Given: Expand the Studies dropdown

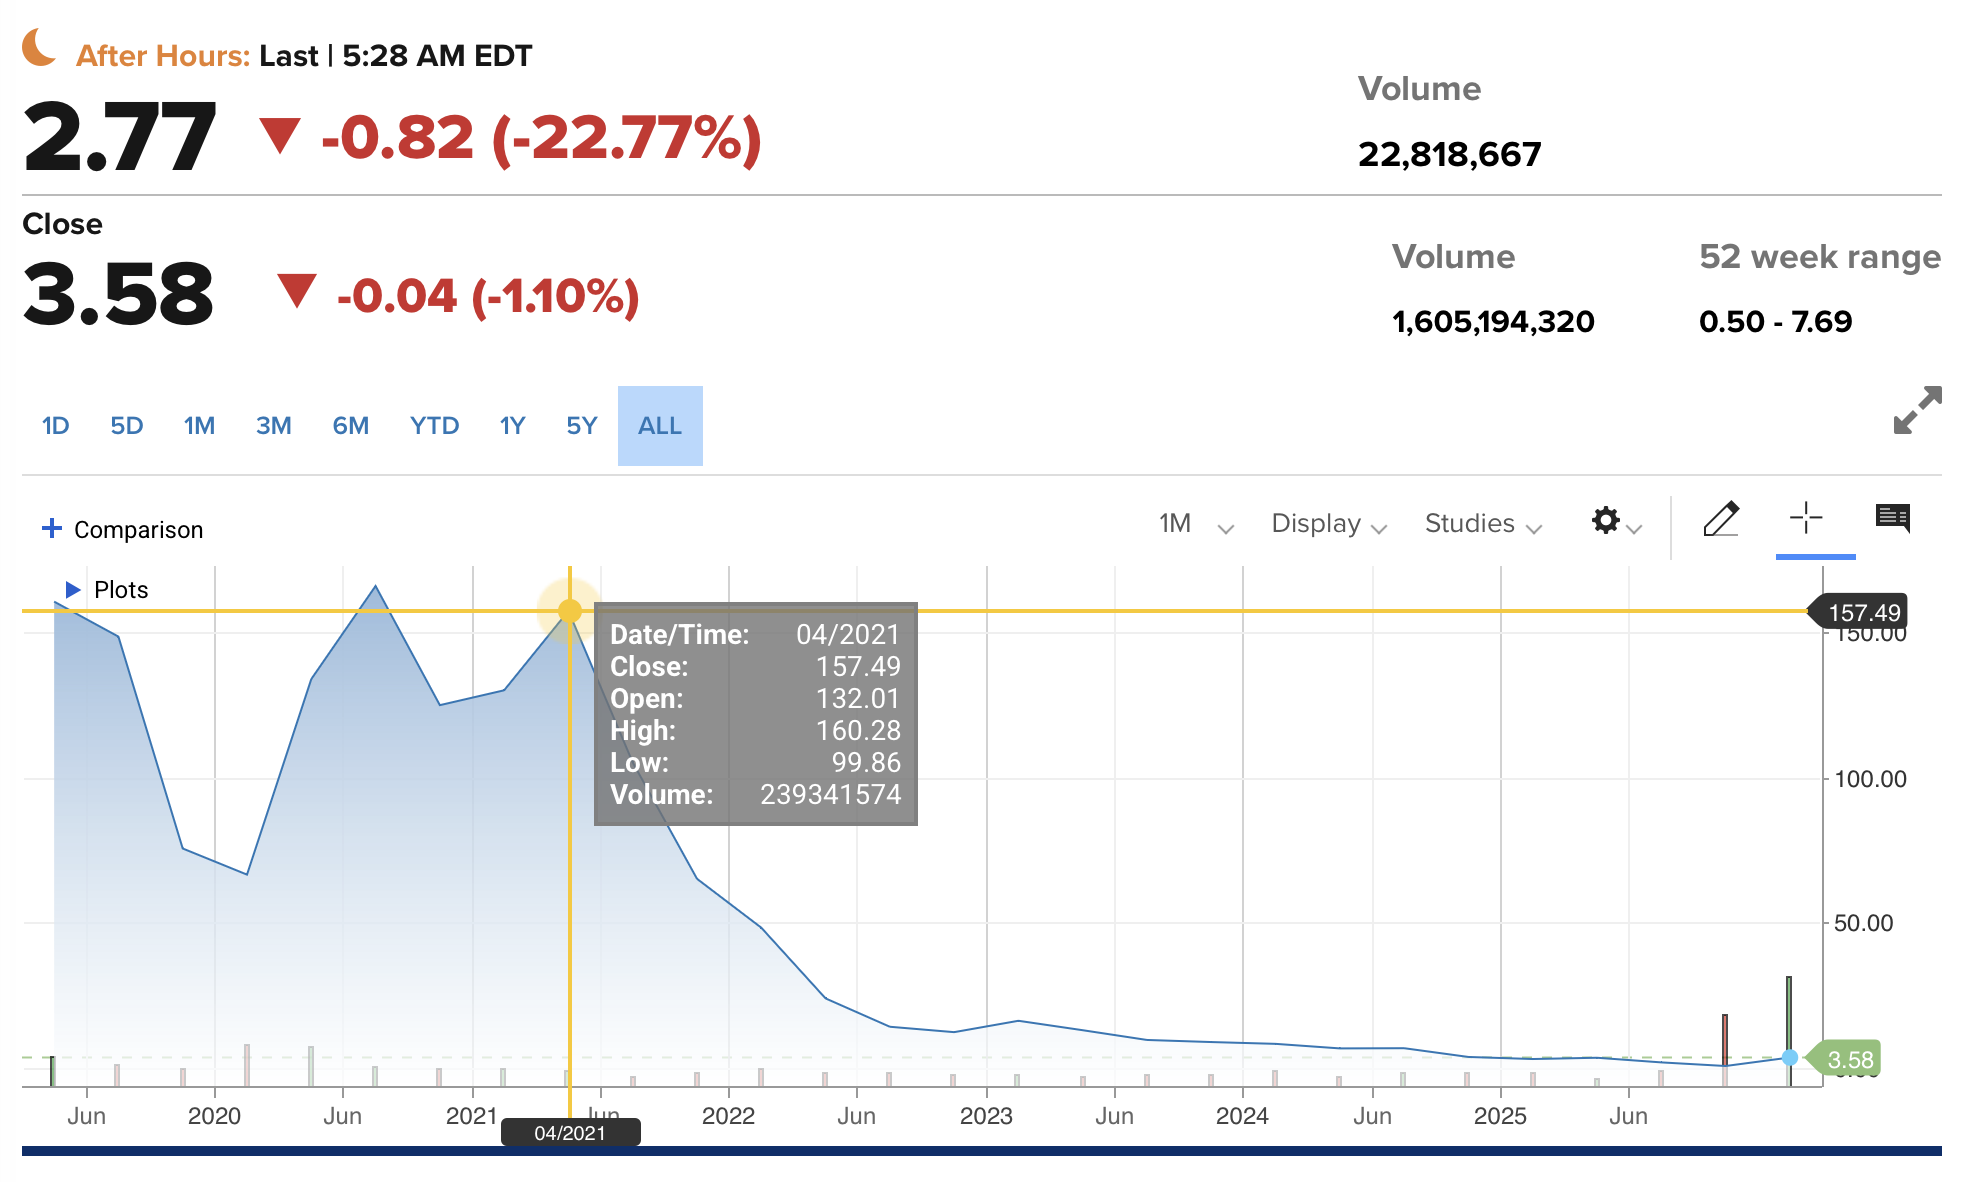Looking at the screenshot, I should point(1482,524).
